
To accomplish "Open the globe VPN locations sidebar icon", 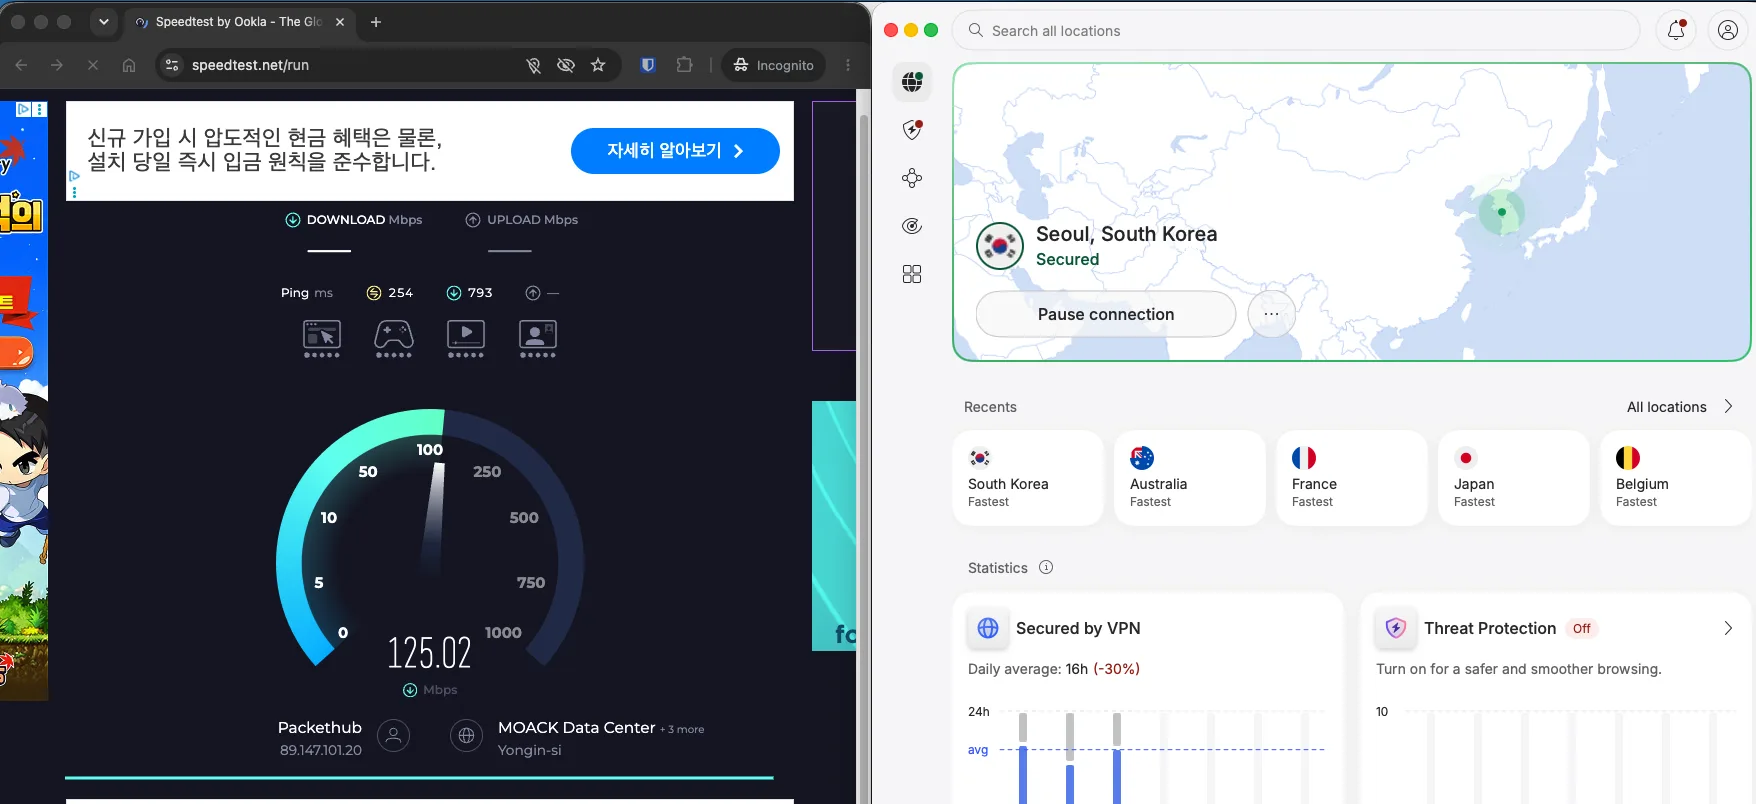I will pos(912,82).
